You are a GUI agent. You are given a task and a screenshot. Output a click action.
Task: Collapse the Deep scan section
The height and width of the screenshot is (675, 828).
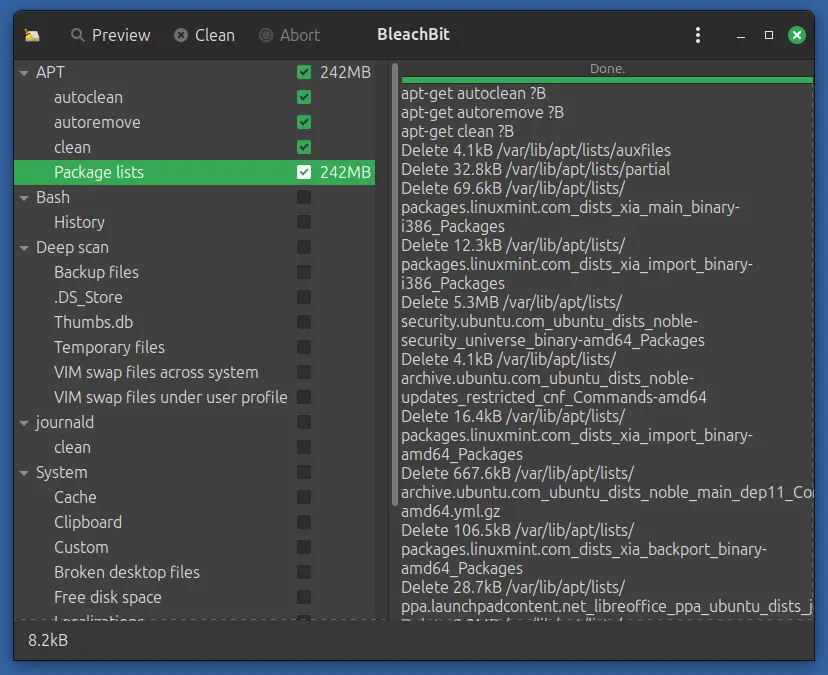click(x=22, y=247)
